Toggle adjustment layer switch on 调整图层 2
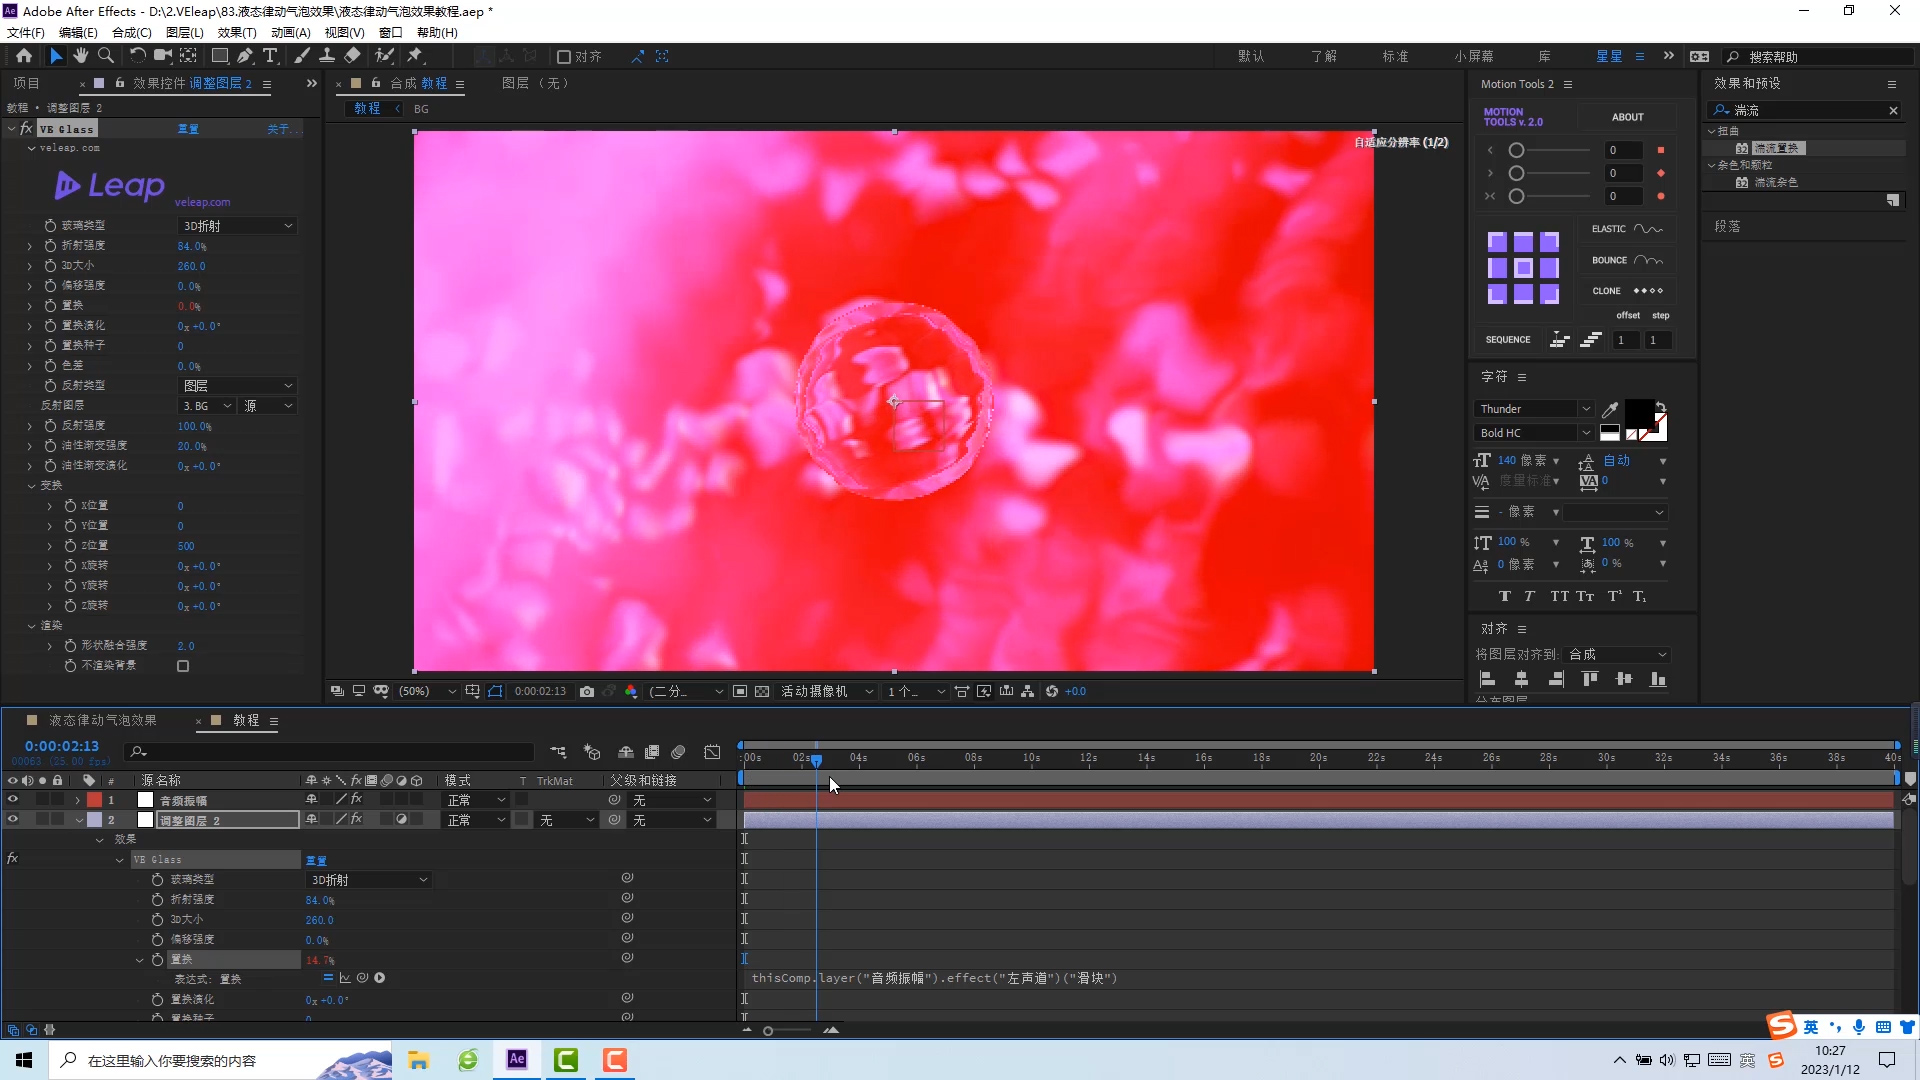The image size is (1920, 1080). pos(402,820)
